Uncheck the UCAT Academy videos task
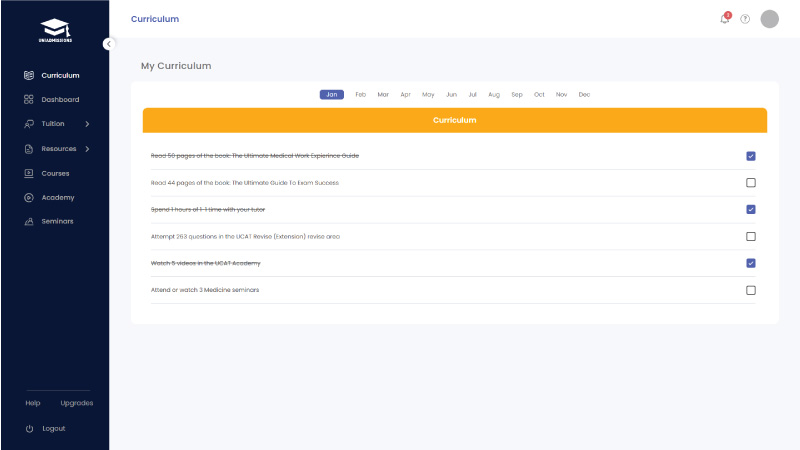Viewport: 800px width, 450px height. tap(751, 263)
